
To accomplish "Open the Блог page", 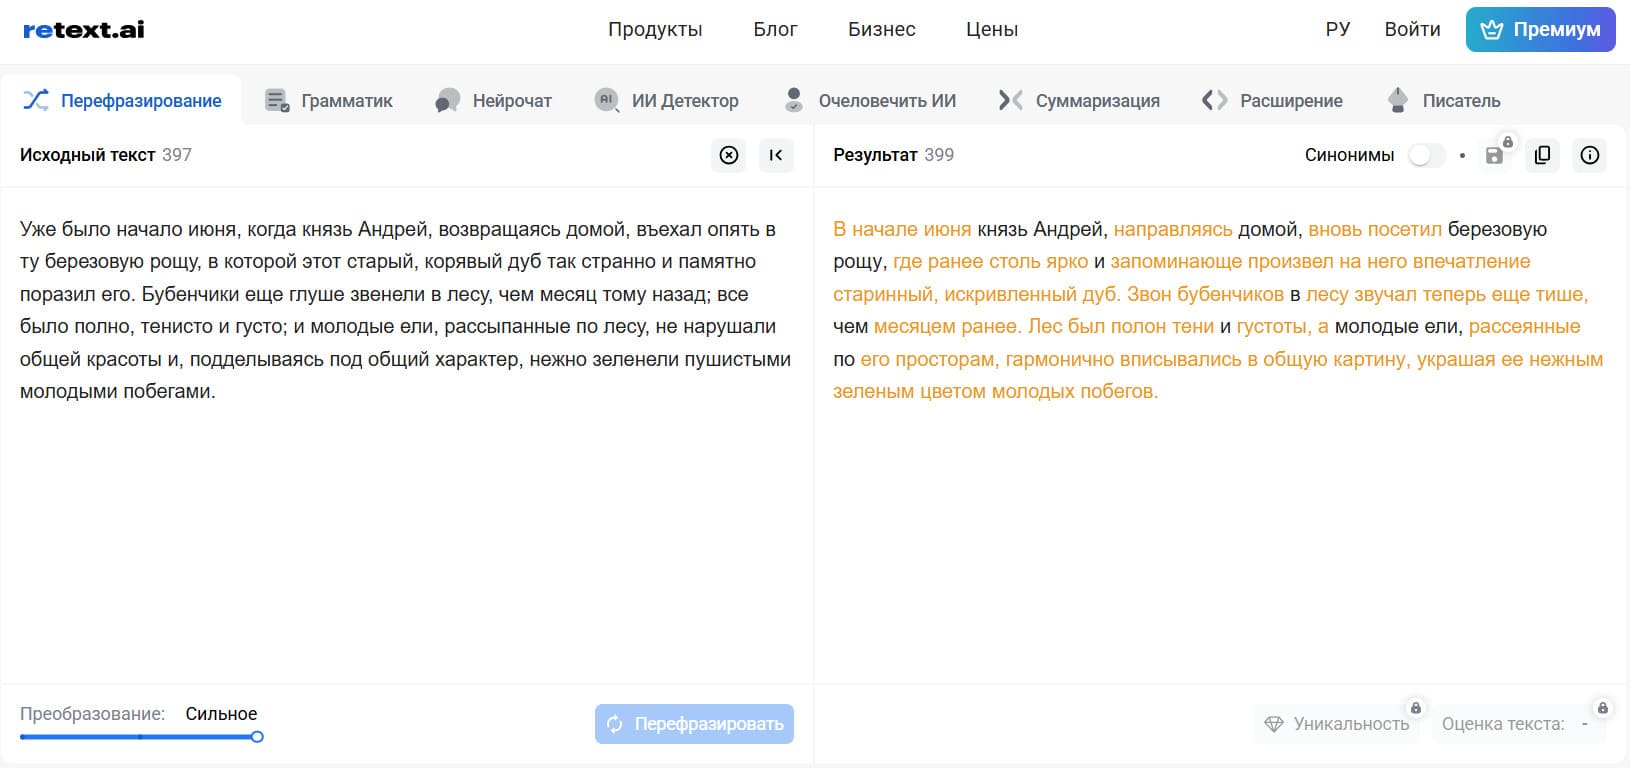I will pos(775,30).
